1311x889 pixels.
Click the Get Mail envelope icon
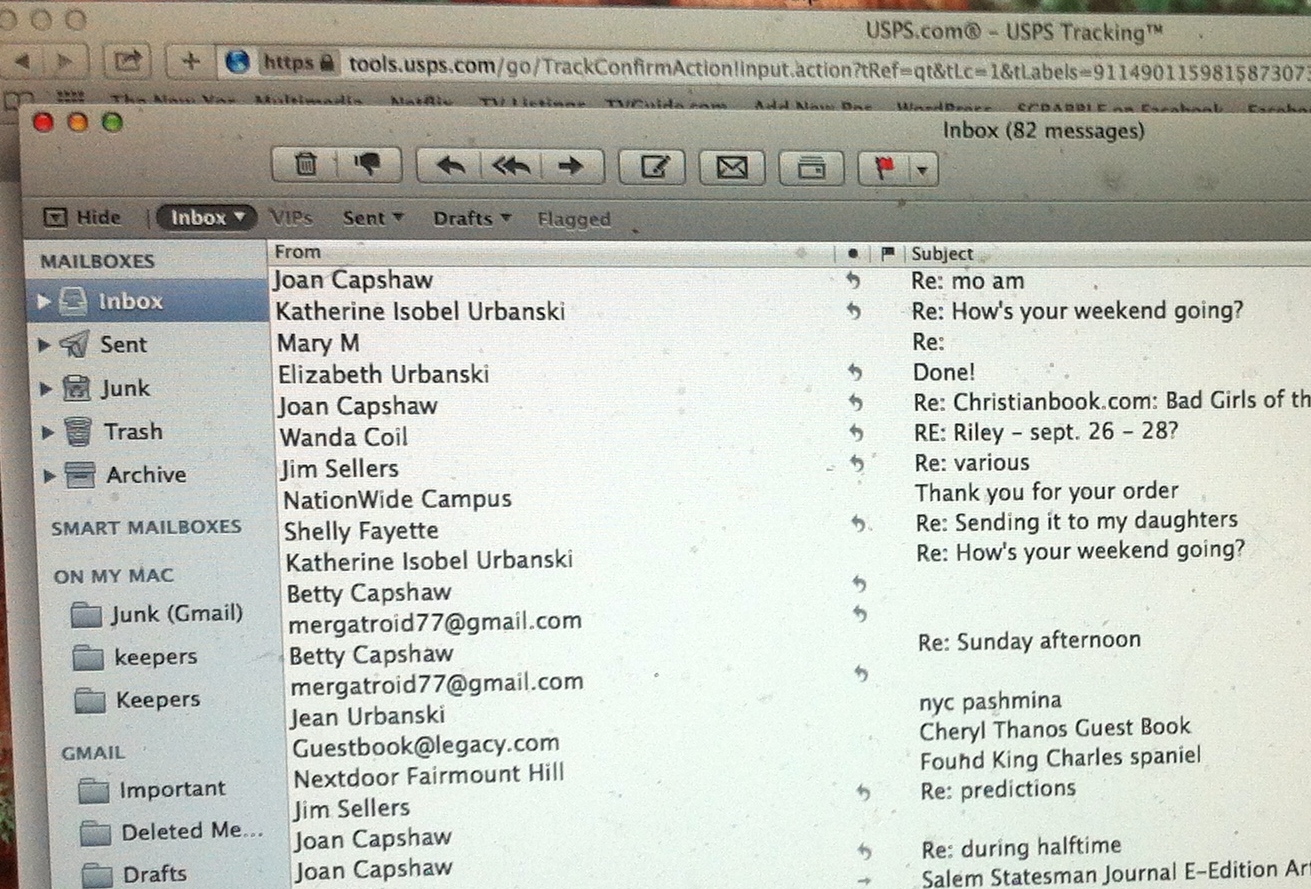tap(732, 168)
